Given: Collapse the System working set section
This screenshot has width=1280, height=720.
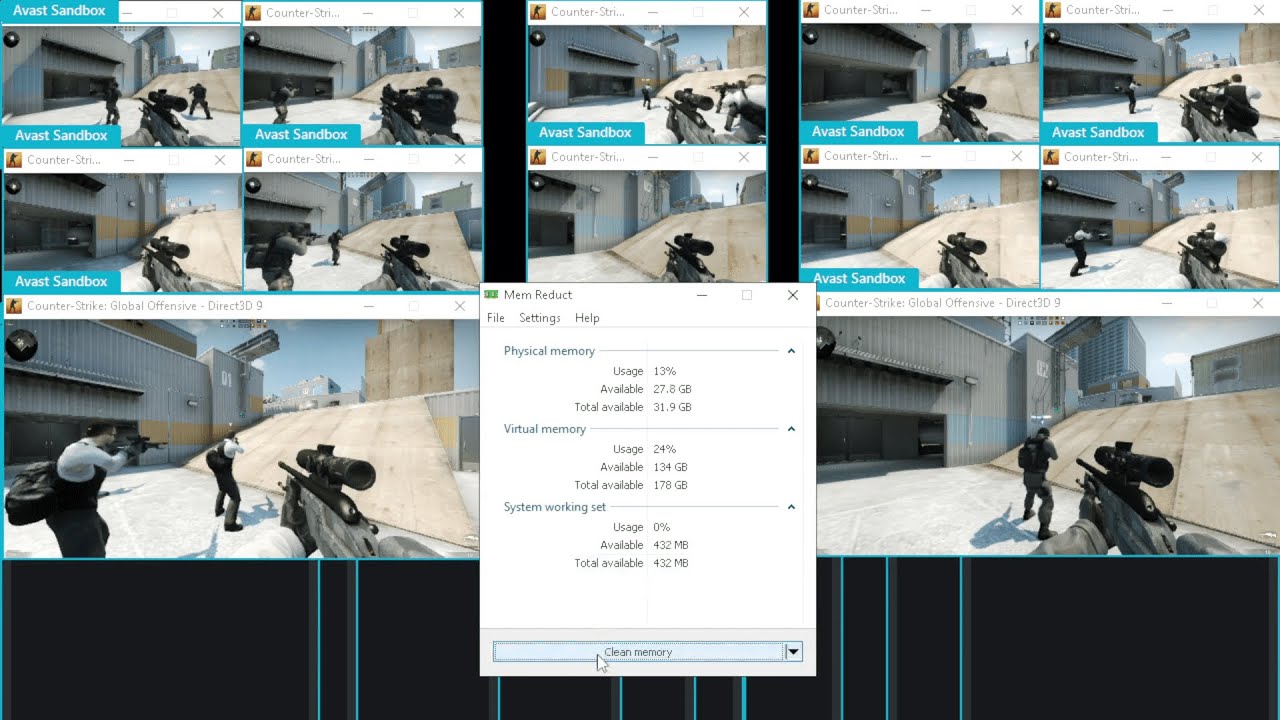Looking at the screenshot, I should click(x=791, y=507).
